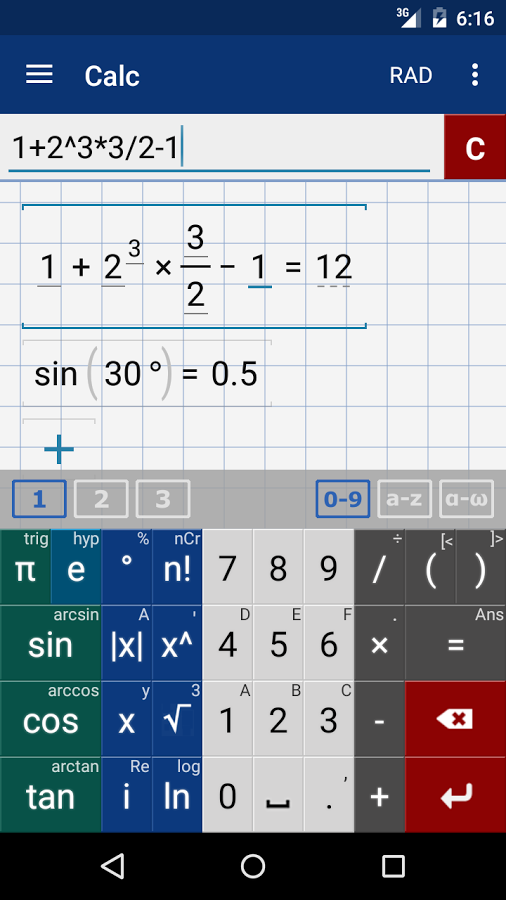Tap the red backspace delete key
506x900 pixels.
click(456, 719)
